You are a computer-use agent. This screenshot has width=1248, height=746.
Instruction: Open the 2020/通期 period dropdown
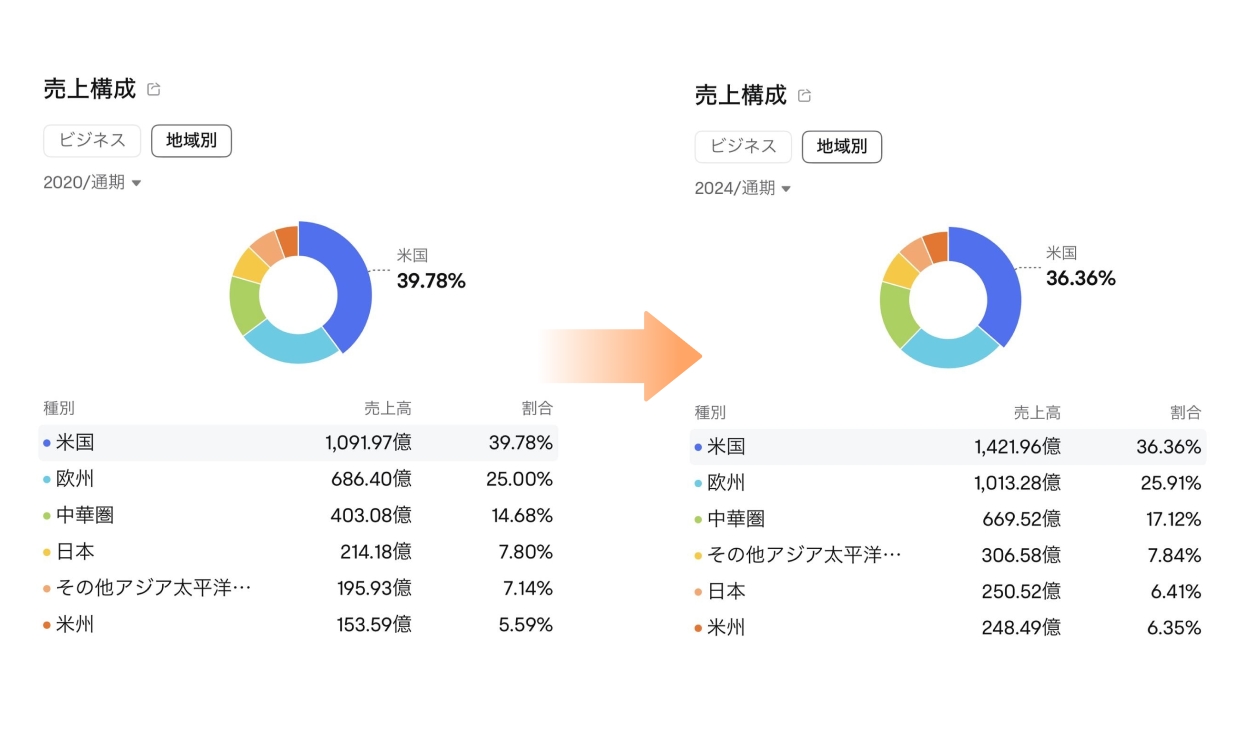[90, 182]
